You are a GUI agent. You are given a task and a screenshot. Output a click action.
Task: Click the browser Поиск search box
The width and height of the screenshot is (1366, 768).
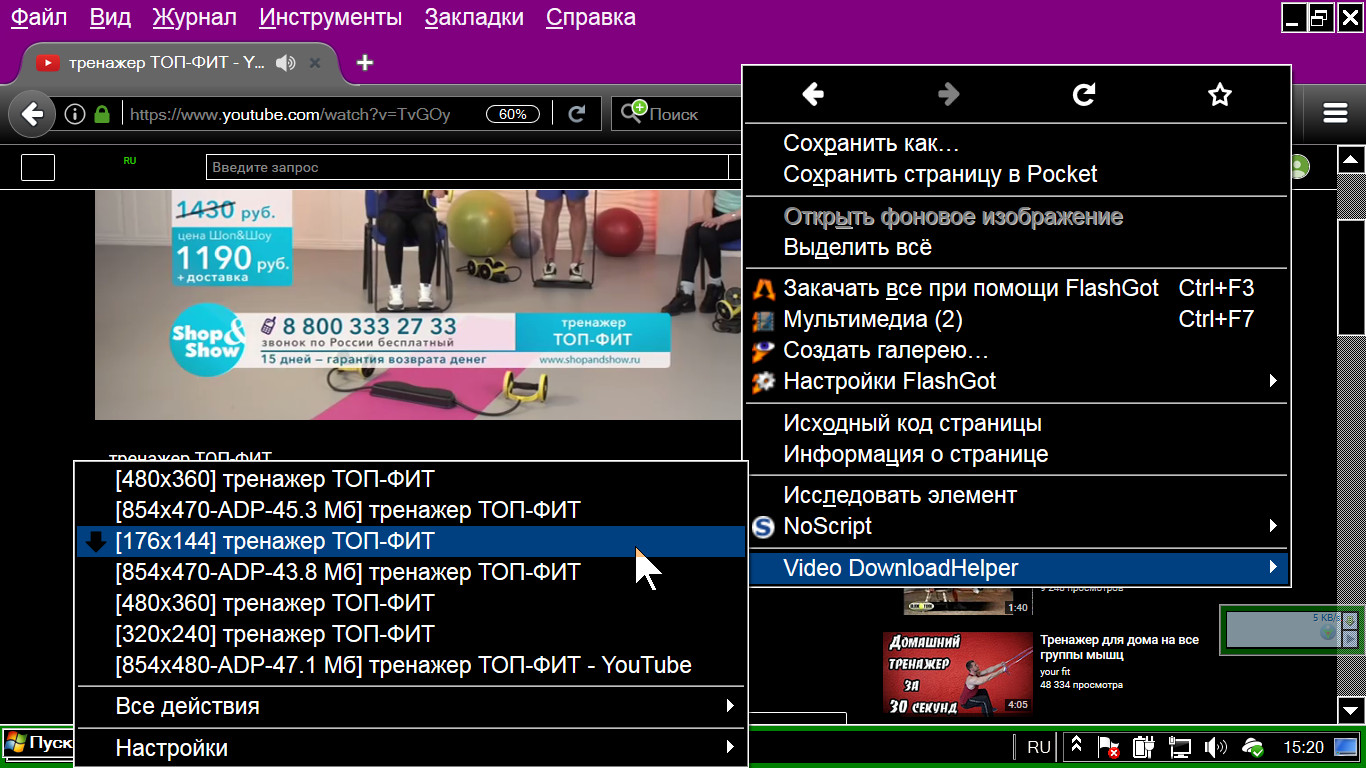[675, 114]
